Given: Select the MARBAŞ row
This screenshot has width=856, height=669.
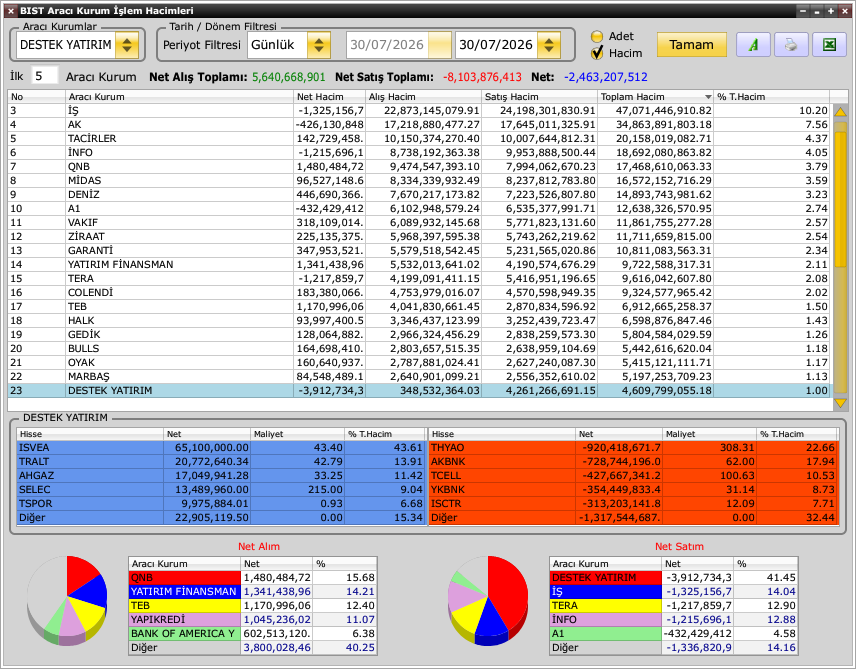Looking at the screenshot, I should click(x=419, y=376).
